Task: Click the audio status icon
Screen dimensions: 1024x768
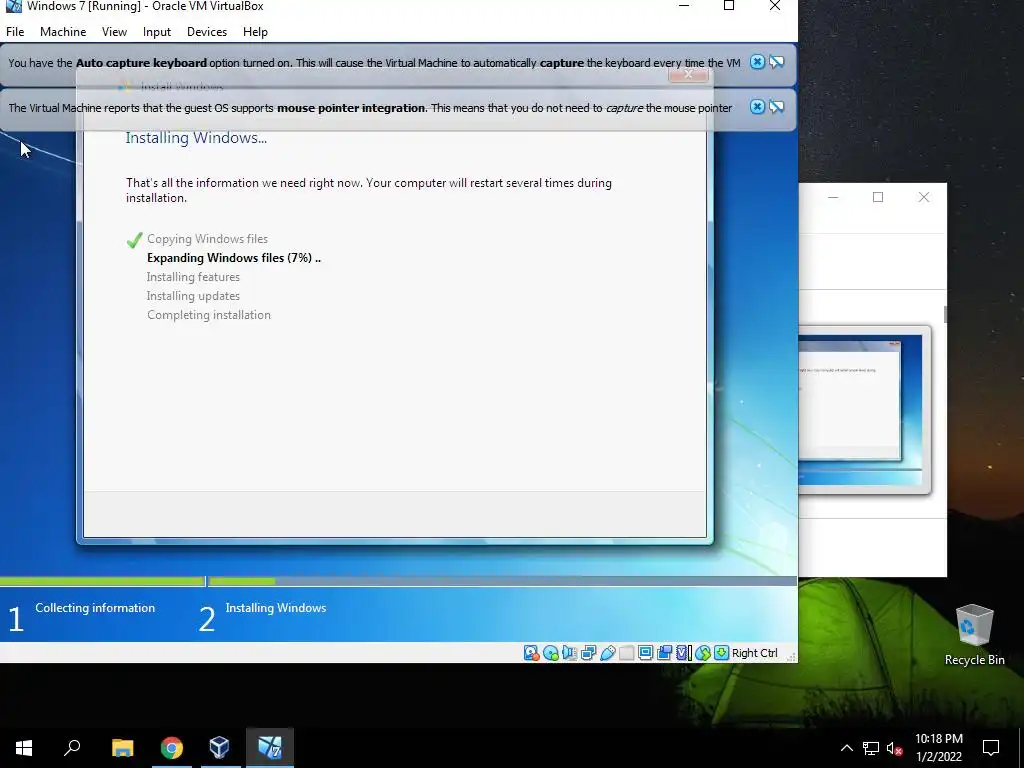Action: pos(569,653)
